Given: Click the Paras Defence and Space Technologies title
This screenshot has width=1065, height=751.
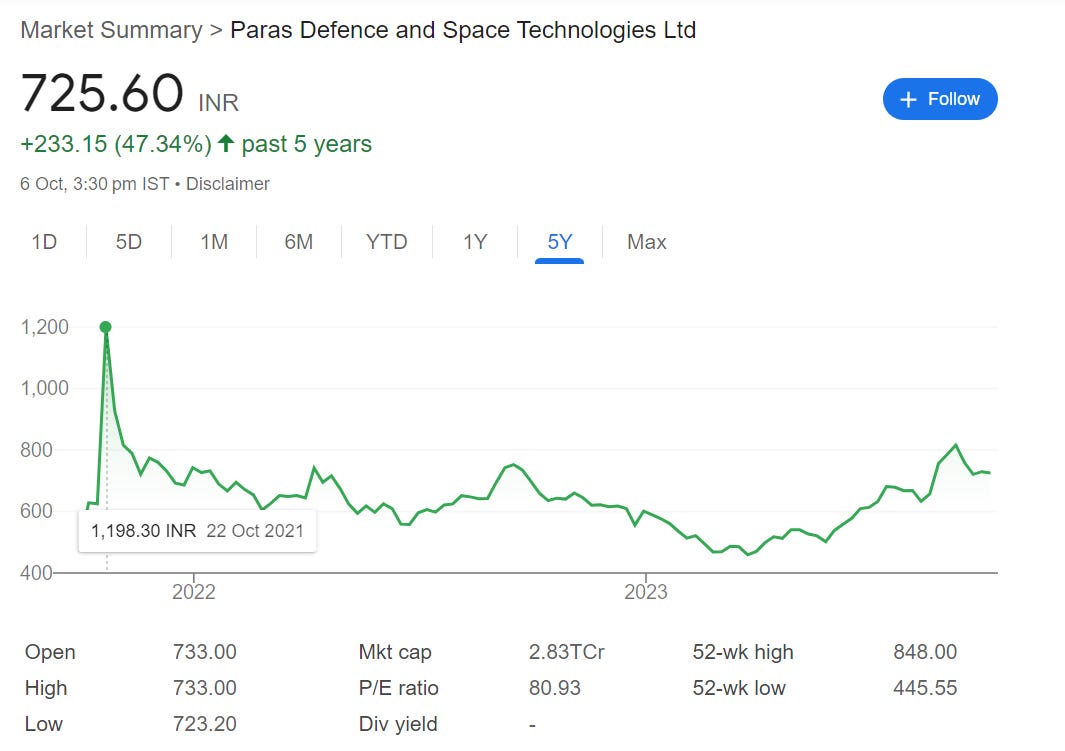Looking at the screenshot, I should click(x=463, y=30).
